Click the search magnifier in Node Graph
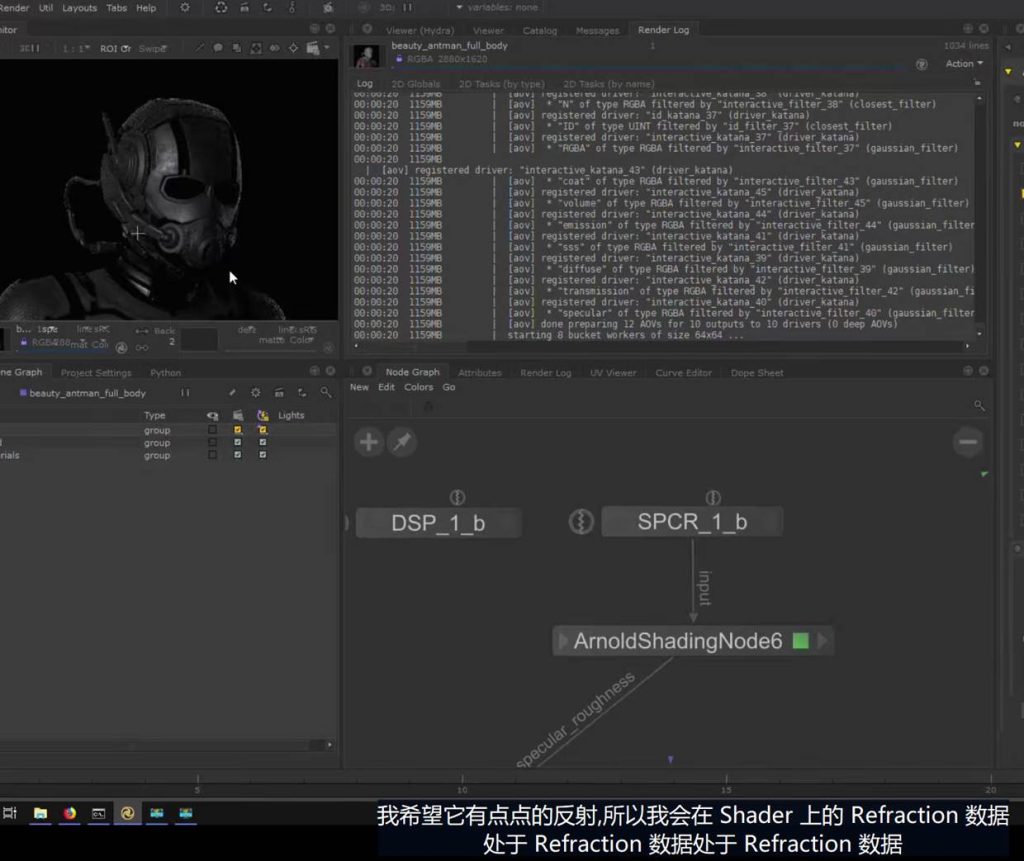Screen dimensions: 1024x861 [x=979, y=405]
